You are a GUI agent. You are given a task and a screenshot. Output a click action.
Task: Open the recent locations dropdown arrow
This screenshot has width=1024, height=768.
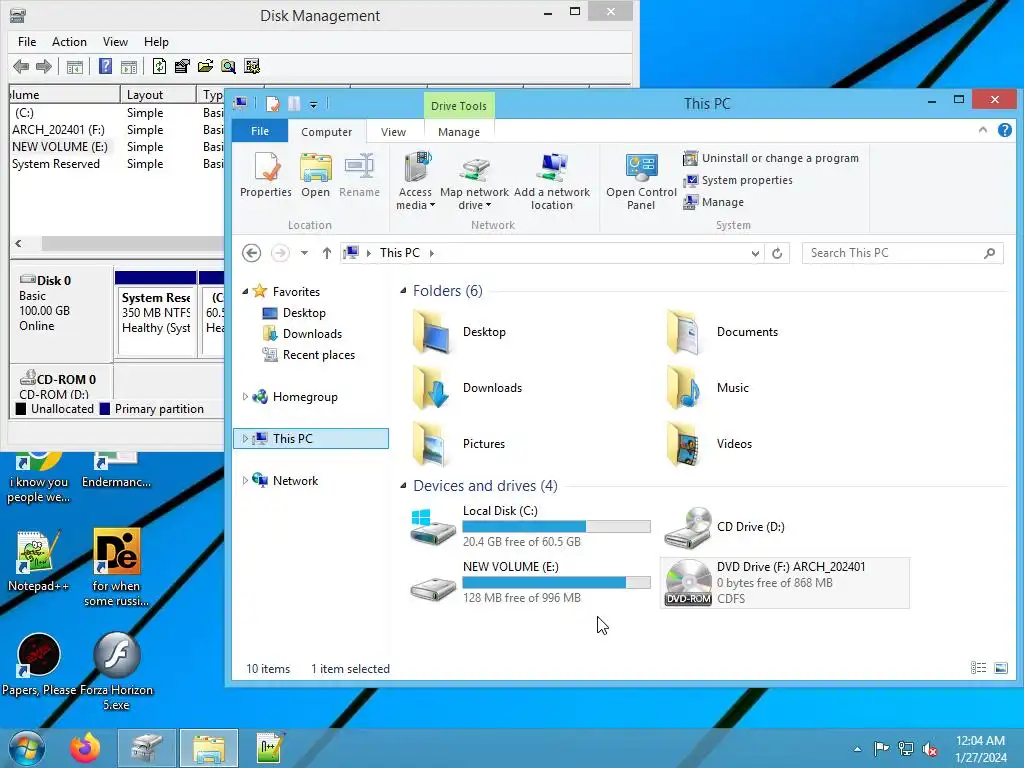tap(304, 253)
